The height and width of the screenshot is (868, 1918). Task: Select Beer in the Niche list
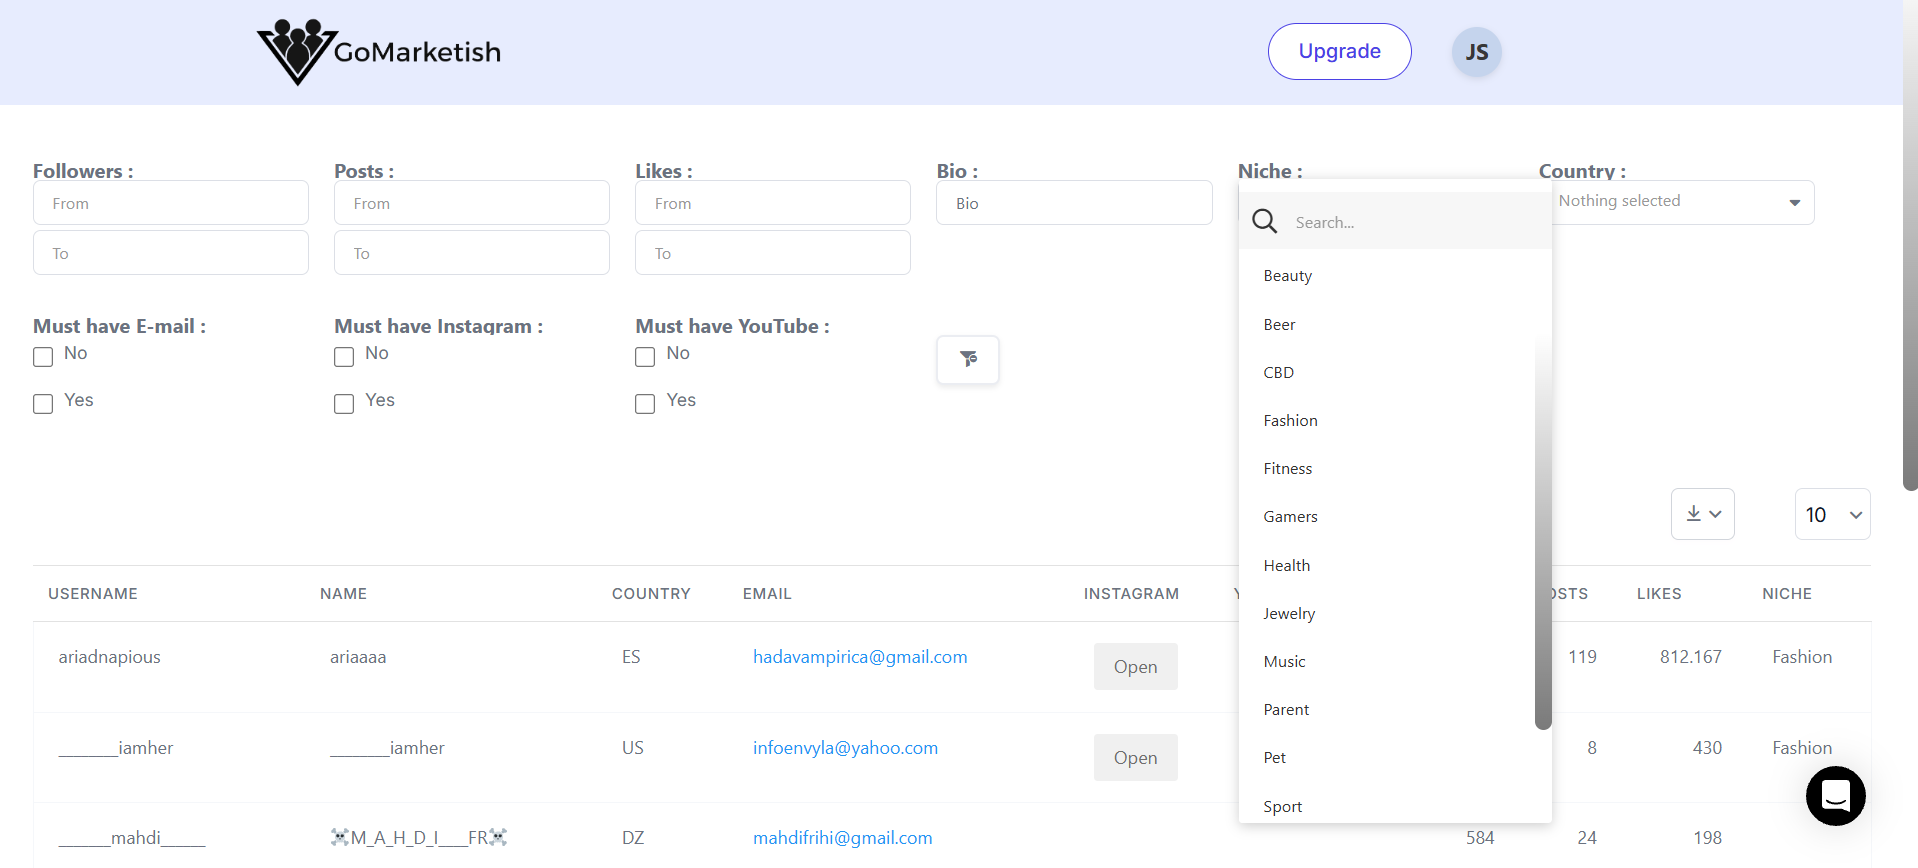pyautogui.click(x=1387, y=325)
